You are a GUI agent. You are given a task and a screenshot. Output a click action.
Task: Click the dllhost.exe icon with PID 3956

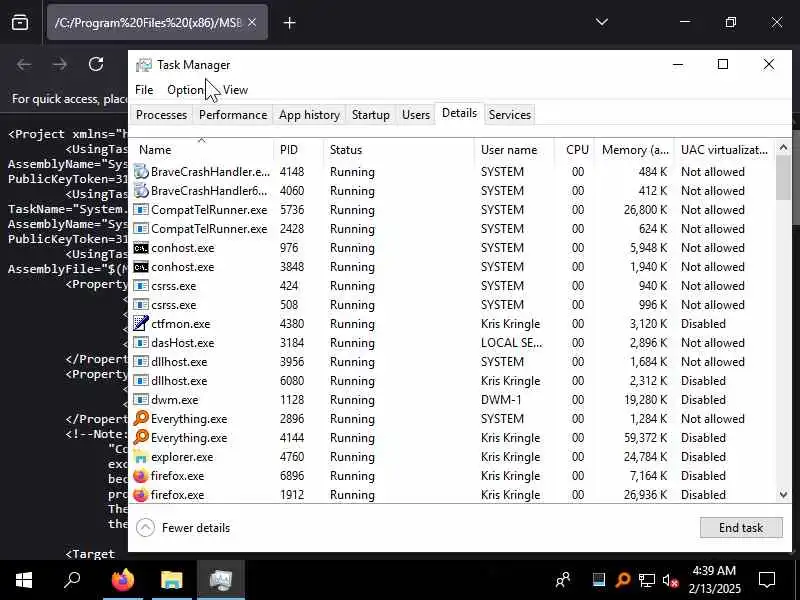(x=141, y=362)
